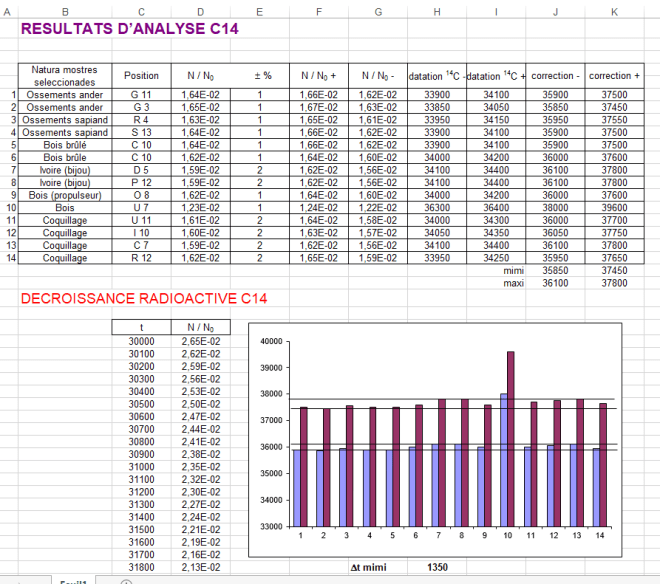The height and width of the screenshot is (584, 660).
Task: Select position cell 'S 13'
Action: 141,132
